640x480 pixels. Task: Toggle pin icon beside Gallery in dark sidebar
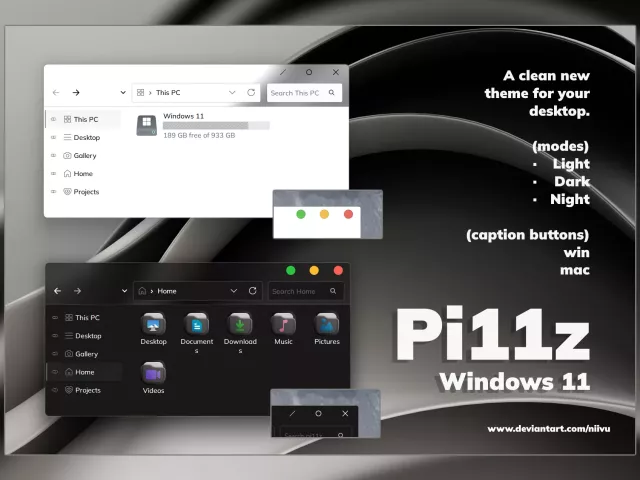54,354
